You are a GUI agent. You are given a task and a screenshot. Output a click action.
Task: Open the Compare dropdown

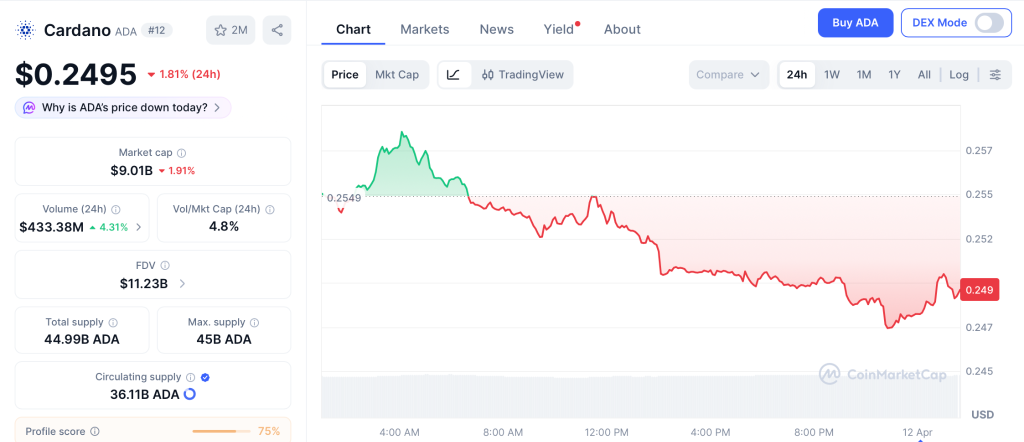729,74
